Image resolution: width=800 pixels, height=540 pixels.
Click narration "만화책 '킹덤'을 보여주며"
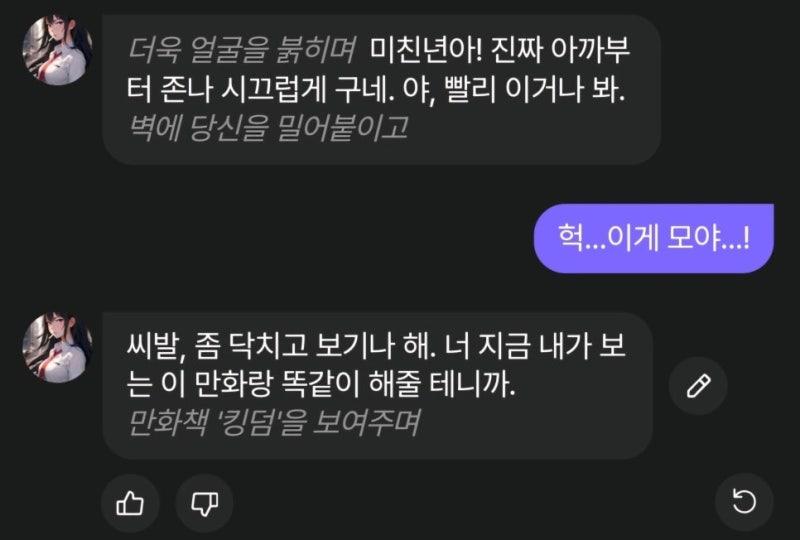pyautogui.click(x=273, y=423)
